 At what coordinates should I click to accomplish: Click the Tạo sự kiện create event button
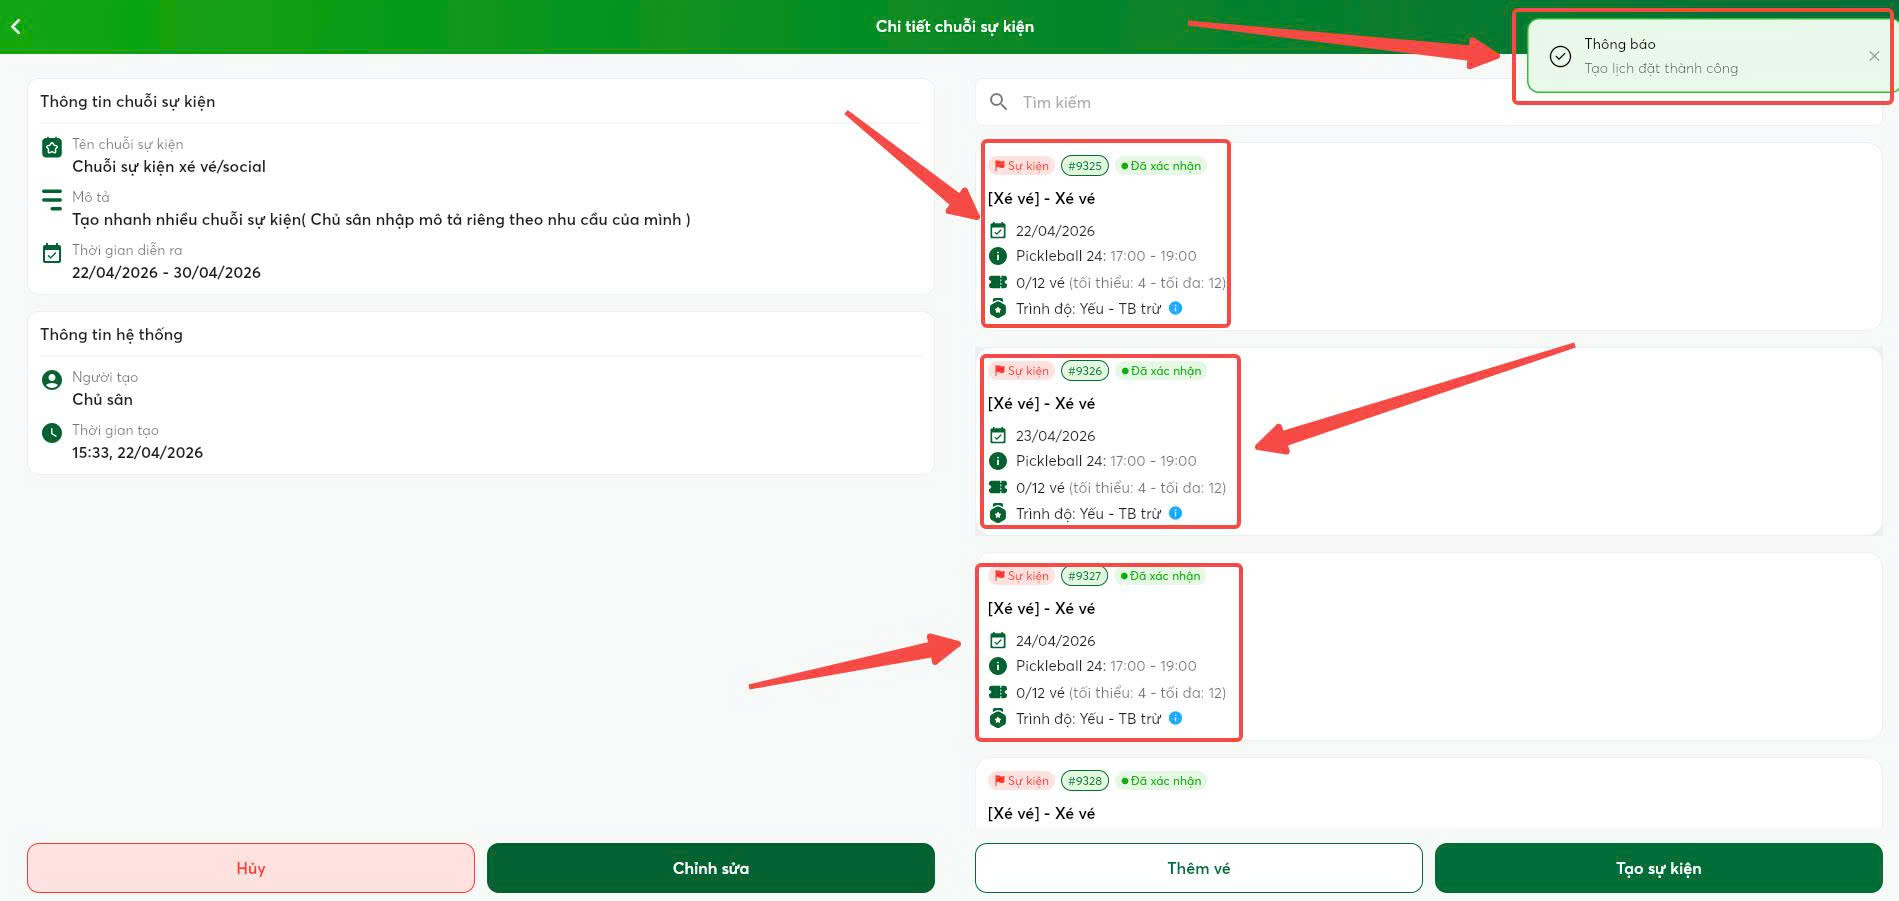tap(1659, 868)
